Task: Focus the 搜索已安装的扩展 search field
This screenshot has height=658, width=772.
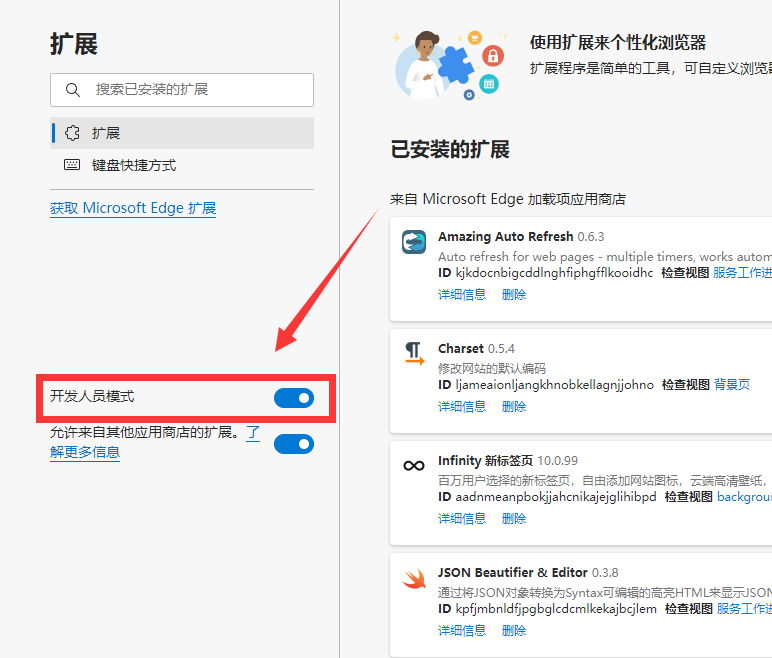Action: click(182, 90)
